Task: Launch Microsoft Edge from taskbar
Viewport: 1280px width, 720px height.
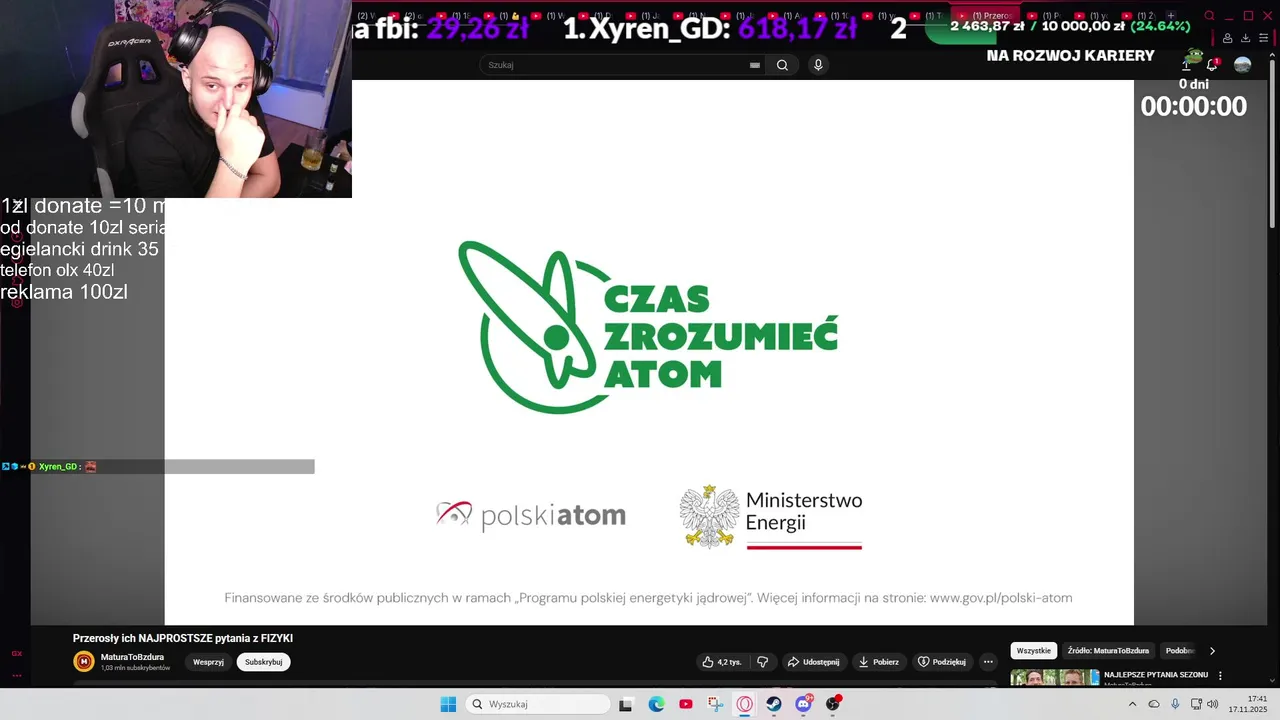Action: tap(656, 704)
